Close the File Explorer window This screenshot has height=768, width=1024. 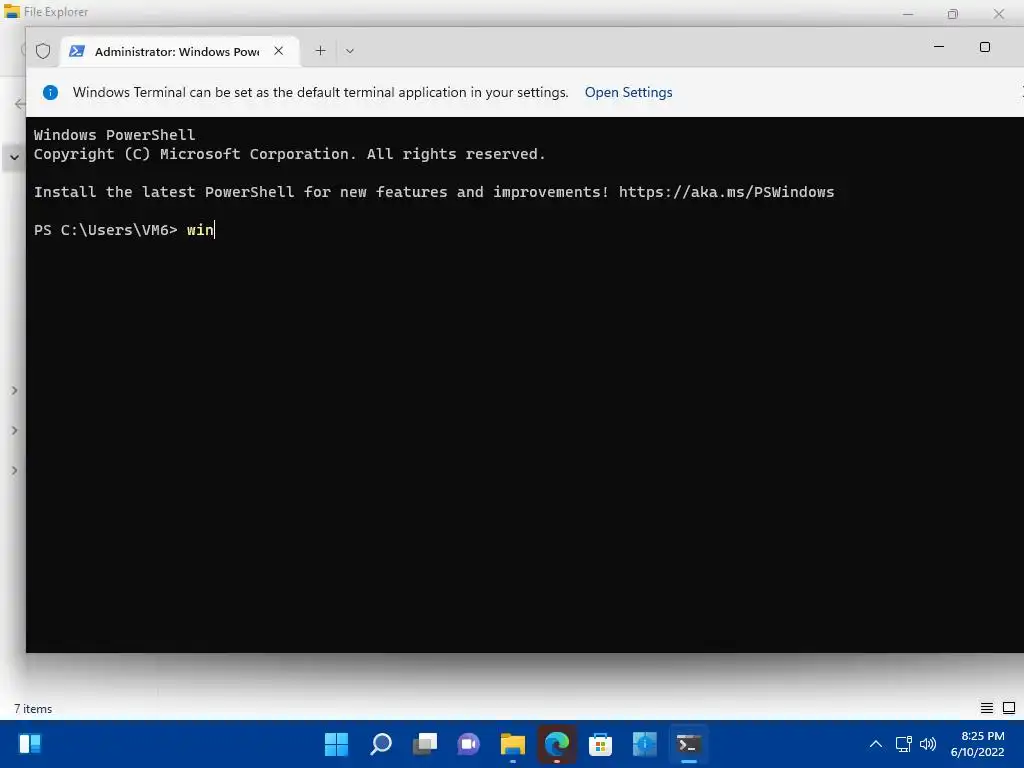click(999, 14)
